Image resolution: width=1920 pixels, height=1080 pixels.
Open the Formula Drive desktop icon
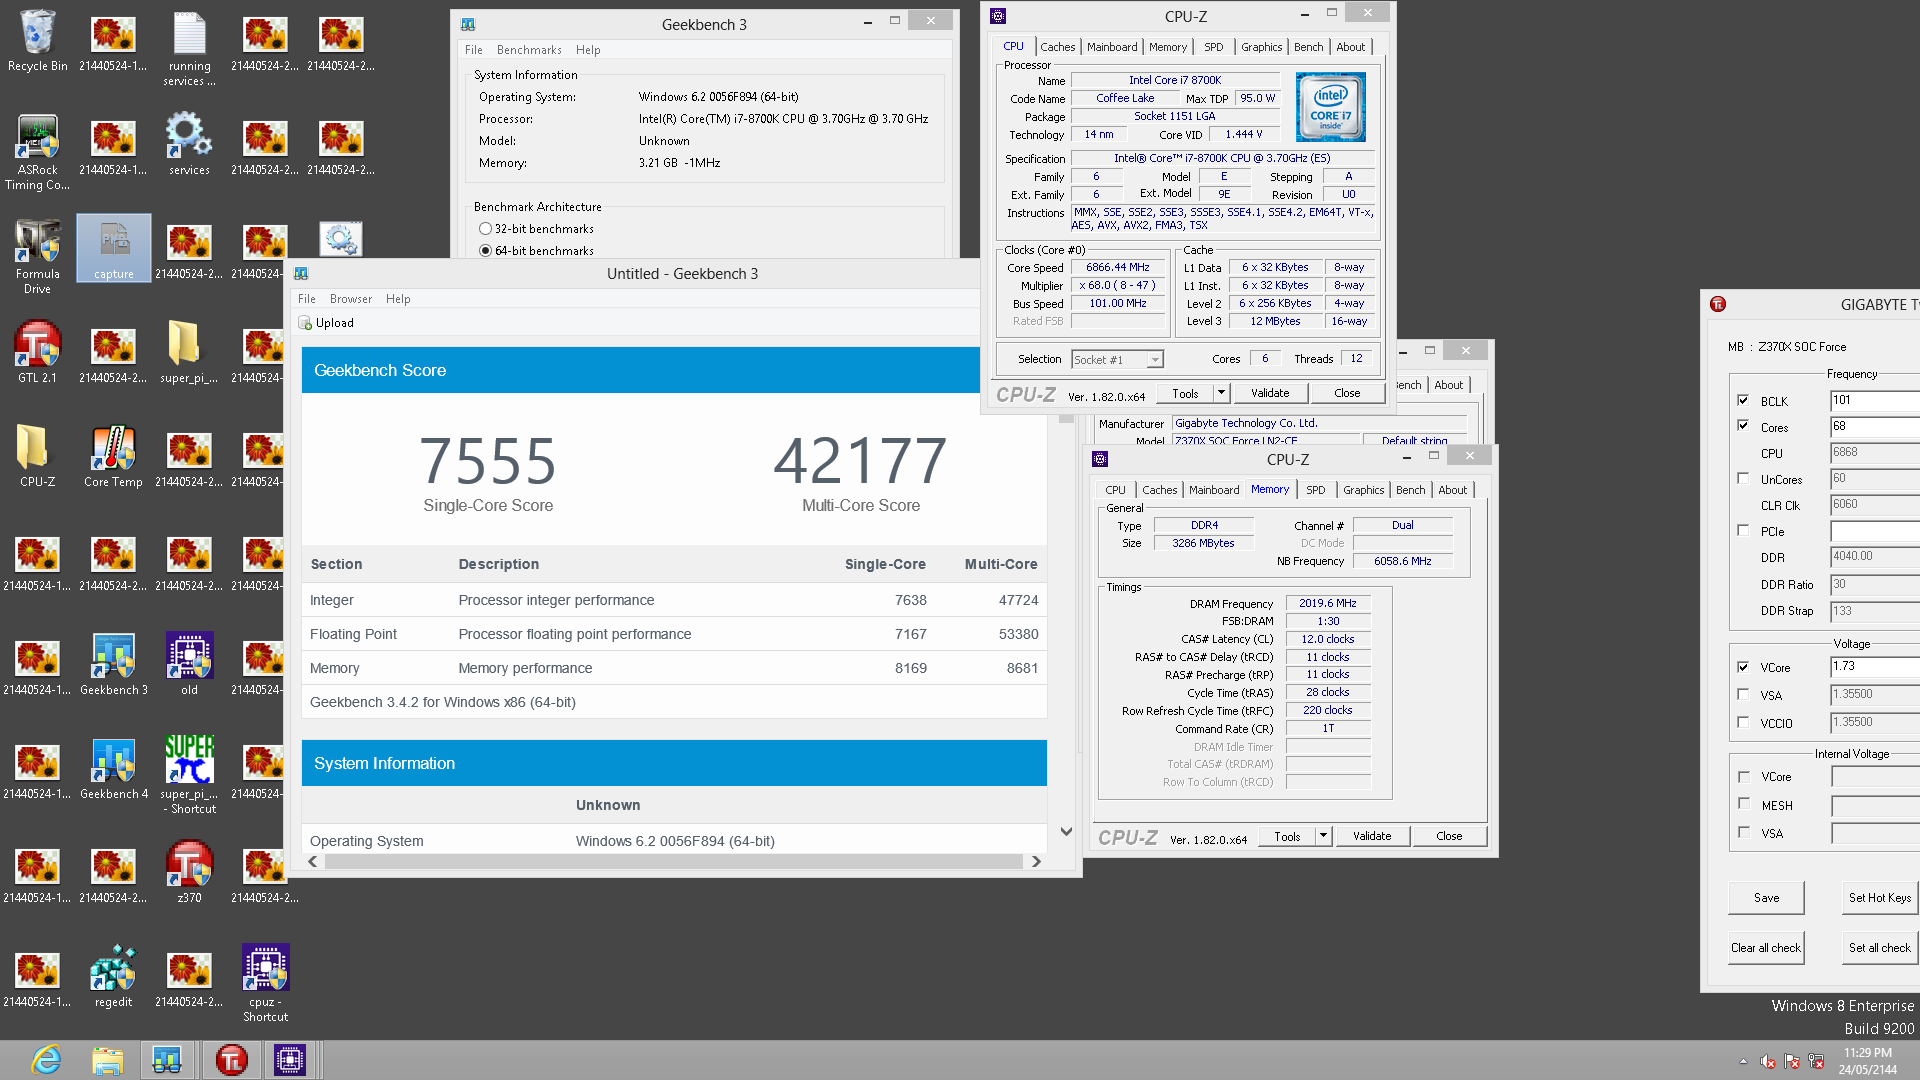(x=37, y=256)
